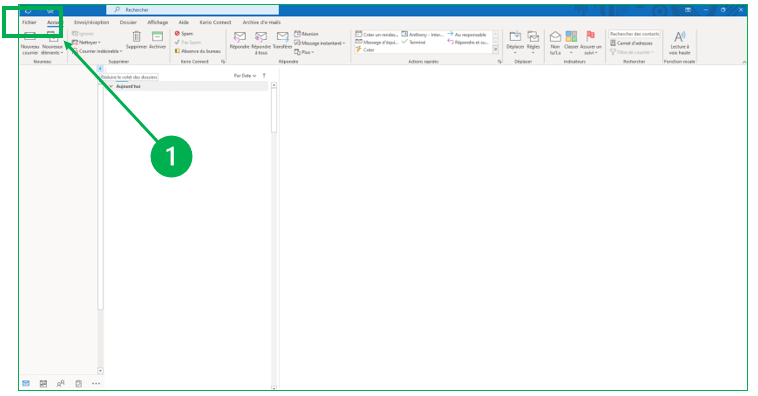This screenshot has height=396, width=758.
Task: Open the Fichier menu tab
Action: coord(29,22)
